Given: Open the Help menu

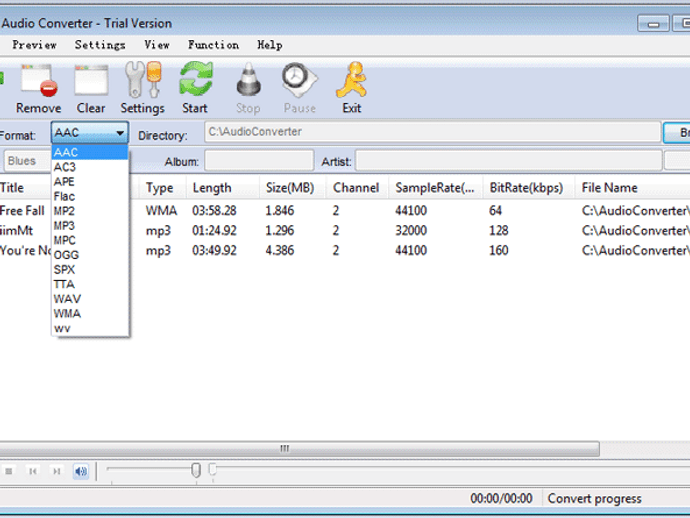Looking at the screenshot, I should tap(270, 45).
